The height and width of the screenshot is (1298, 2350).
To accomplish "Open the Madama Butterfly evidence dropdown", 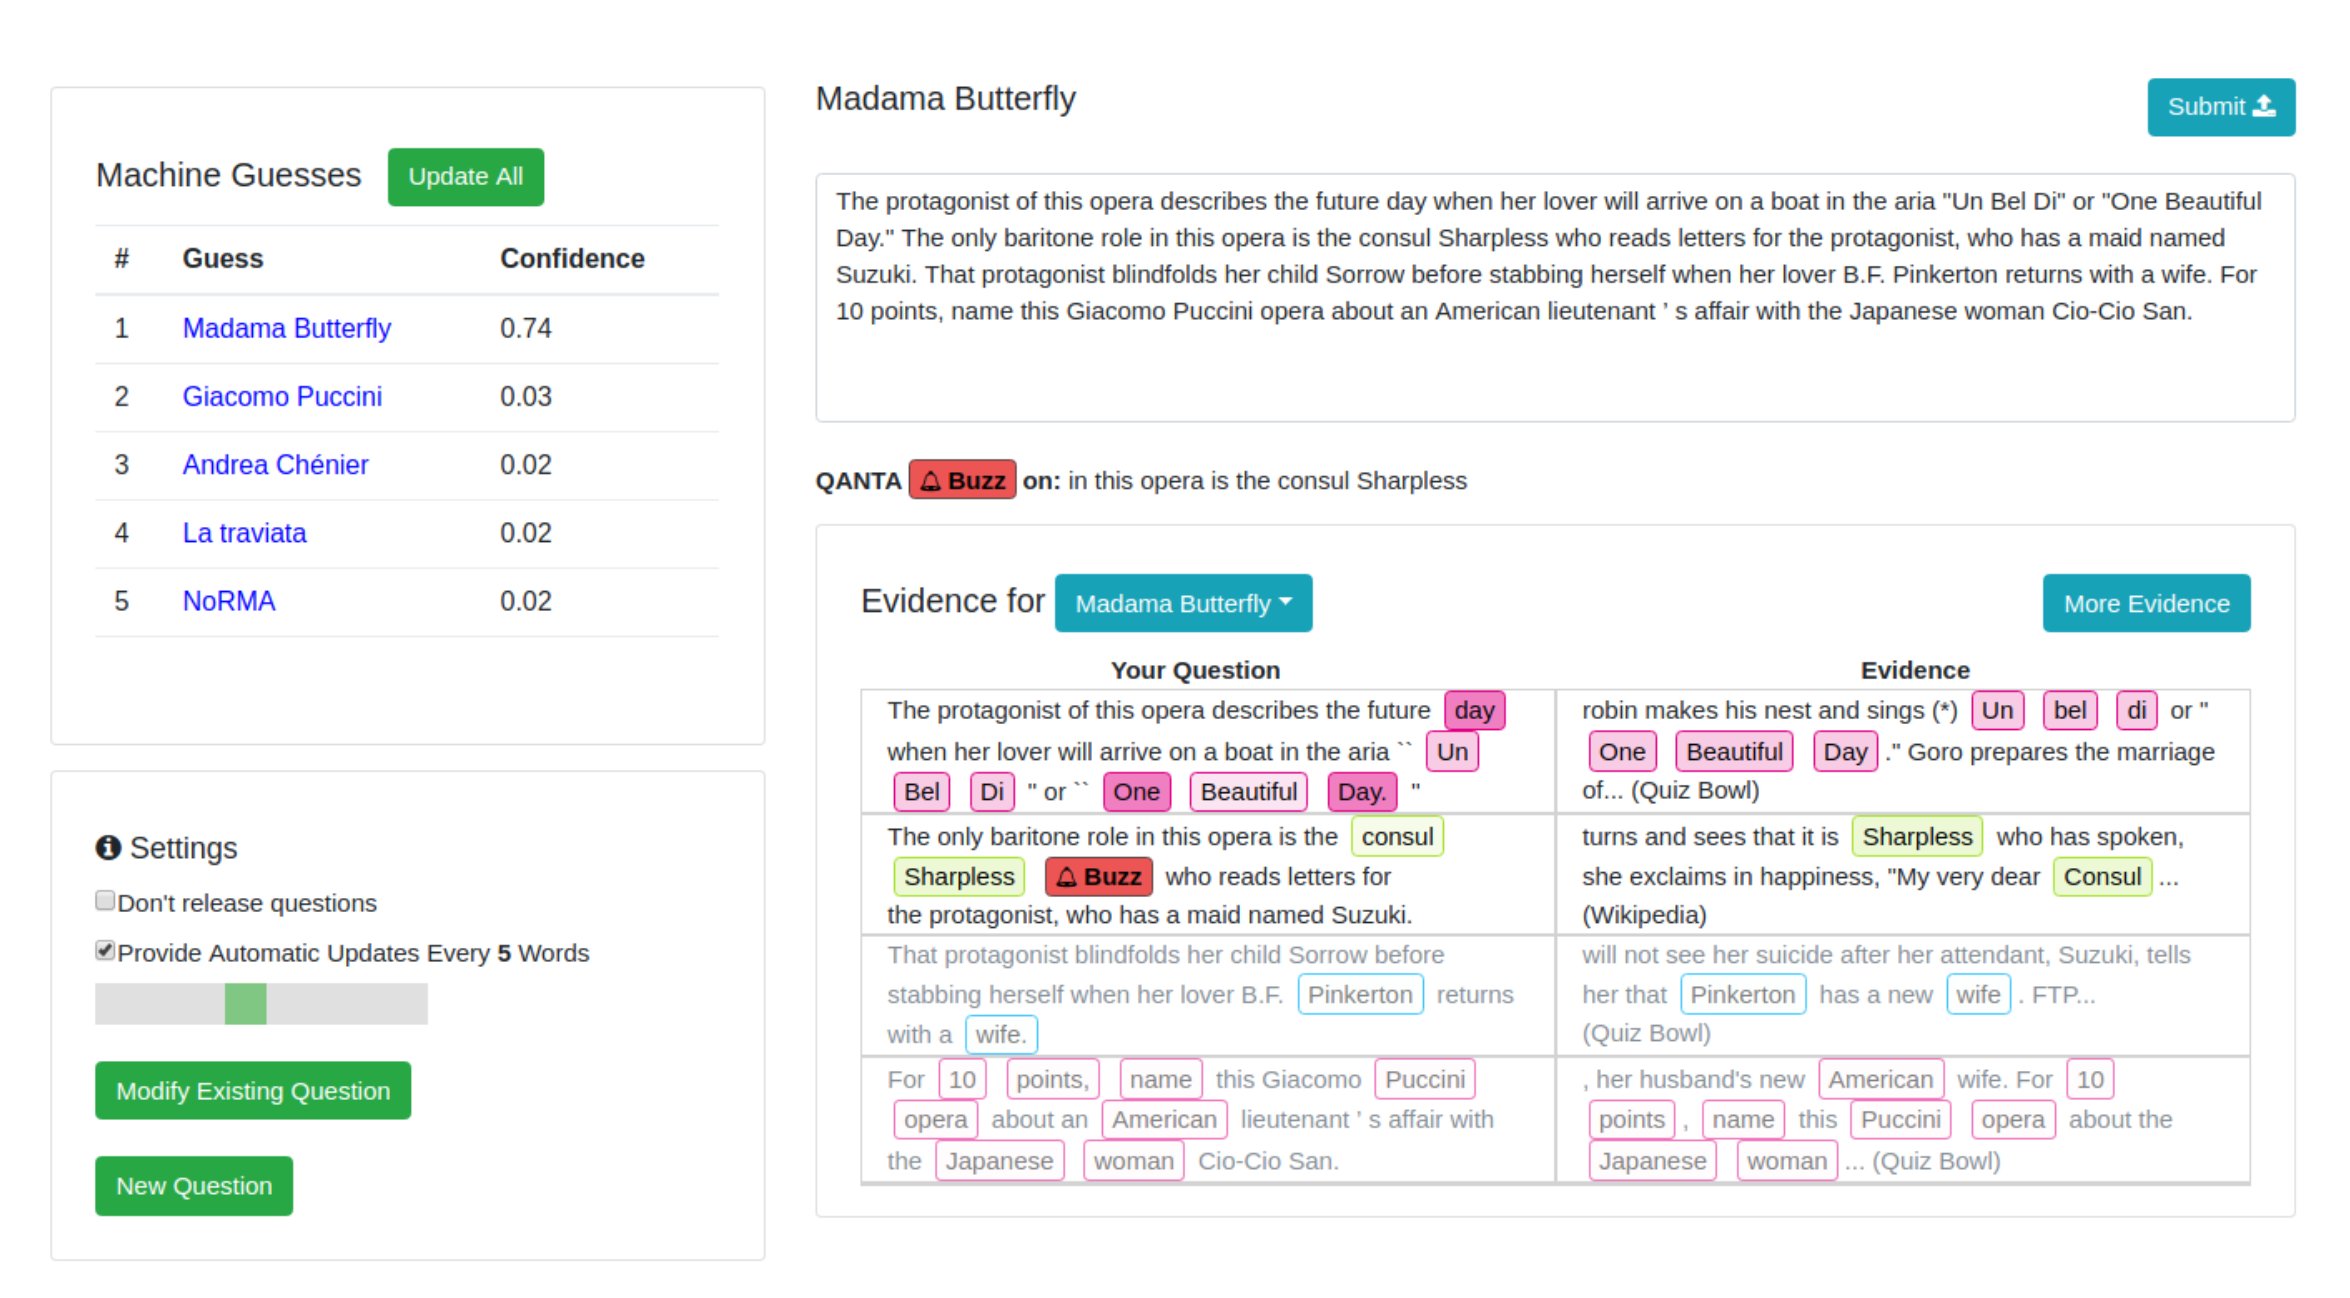I will (x=1182, y=604).
